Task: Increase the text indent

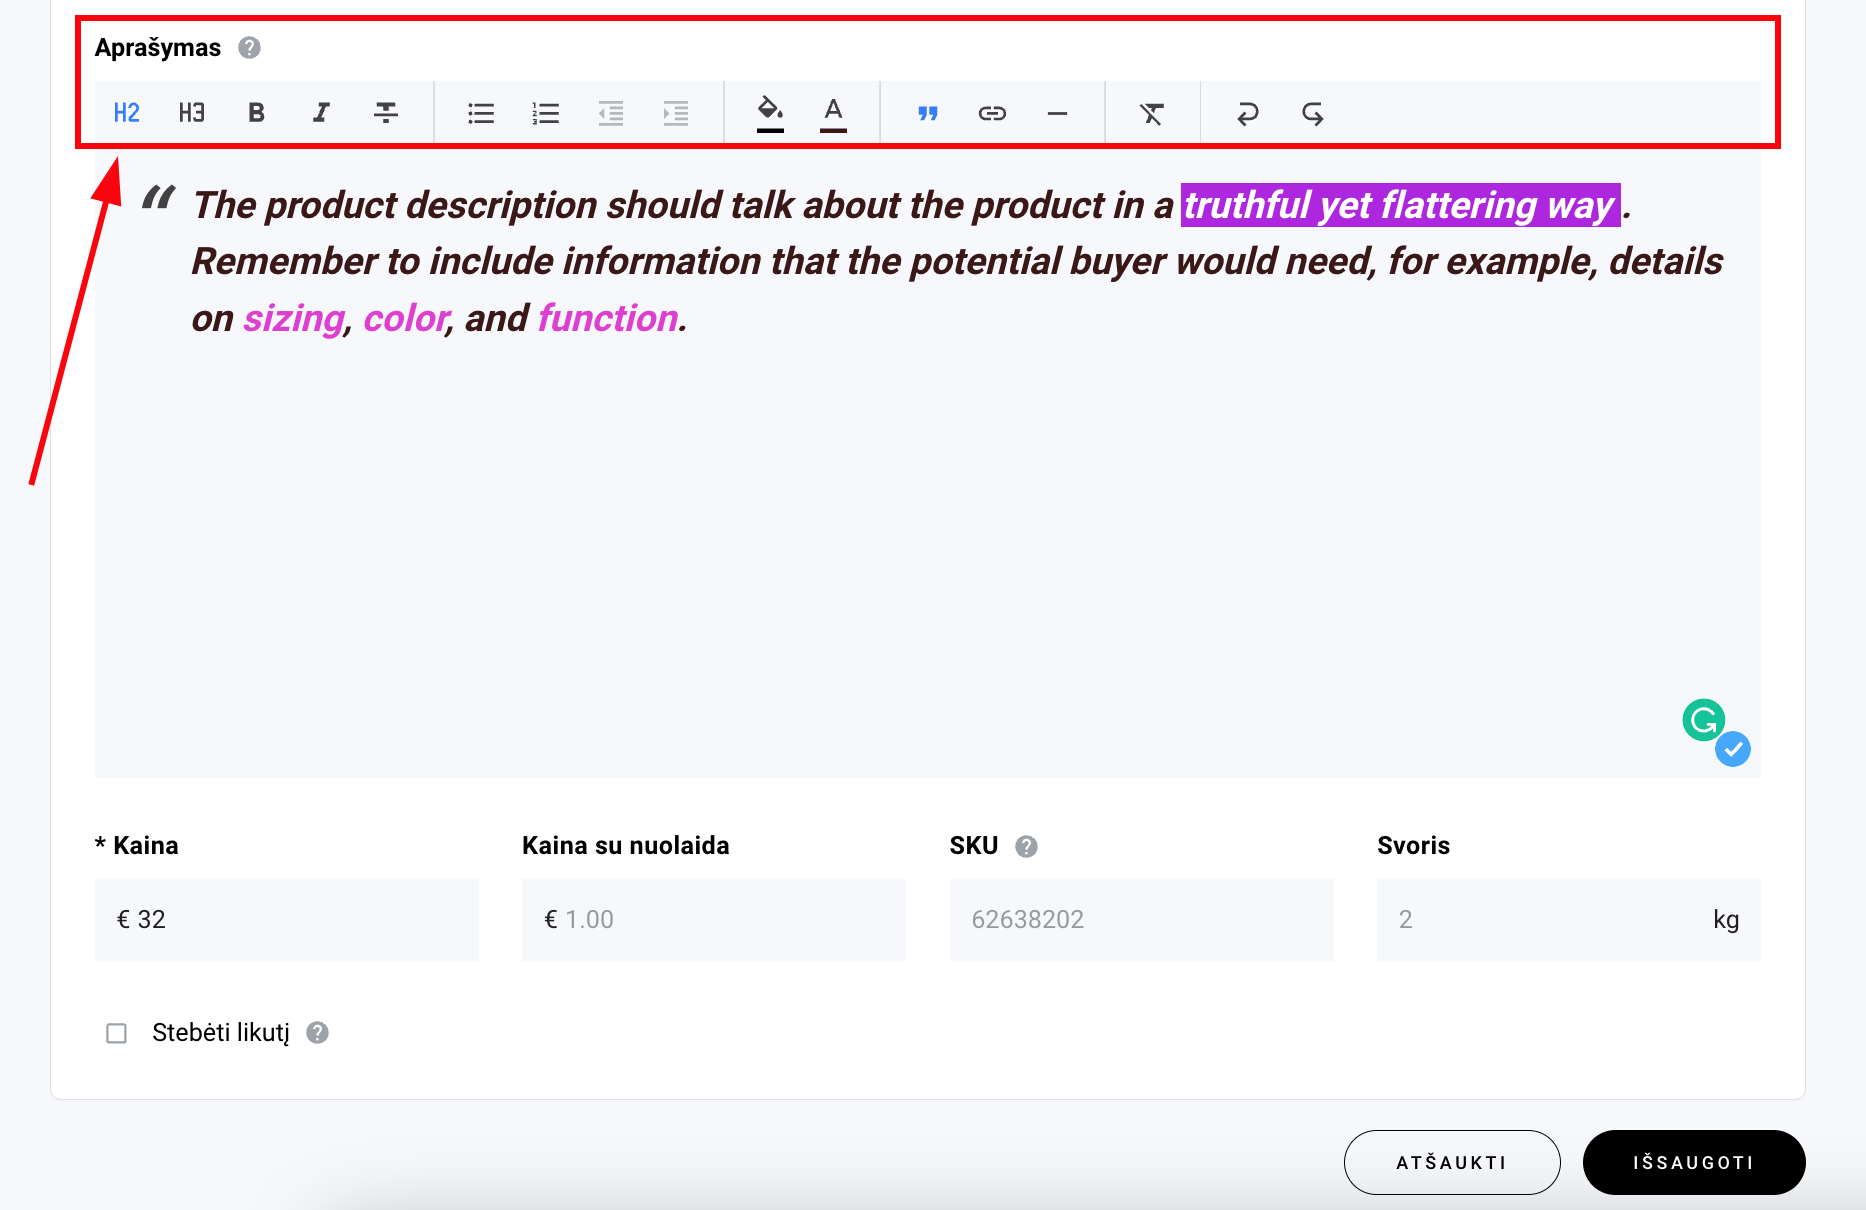Action: click(676, 113)
